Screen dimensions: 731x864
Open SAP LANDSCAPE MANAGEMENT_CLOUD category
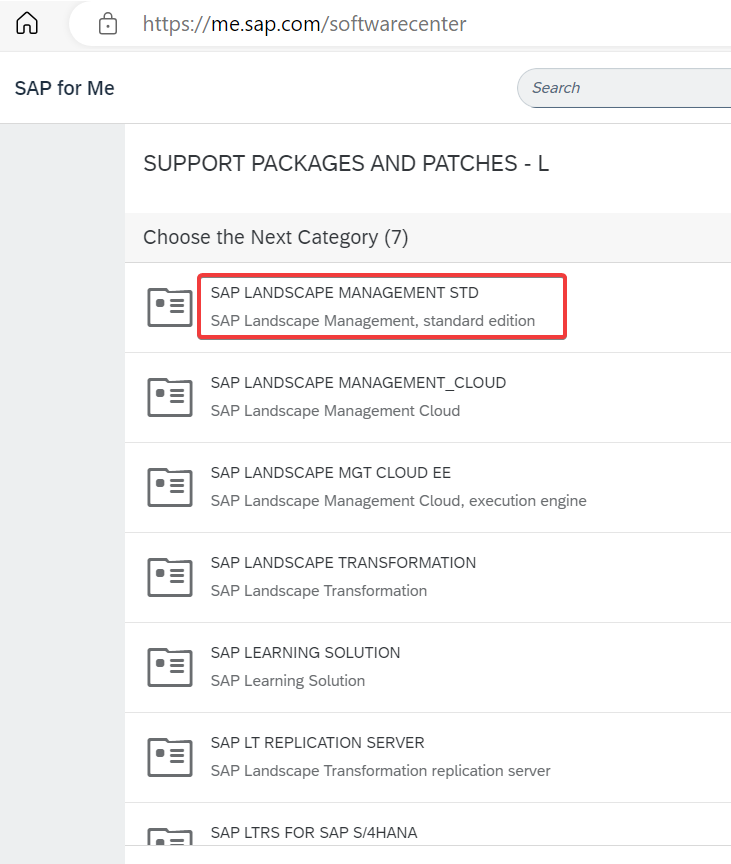pyautogui.click(x=358, y=382)
